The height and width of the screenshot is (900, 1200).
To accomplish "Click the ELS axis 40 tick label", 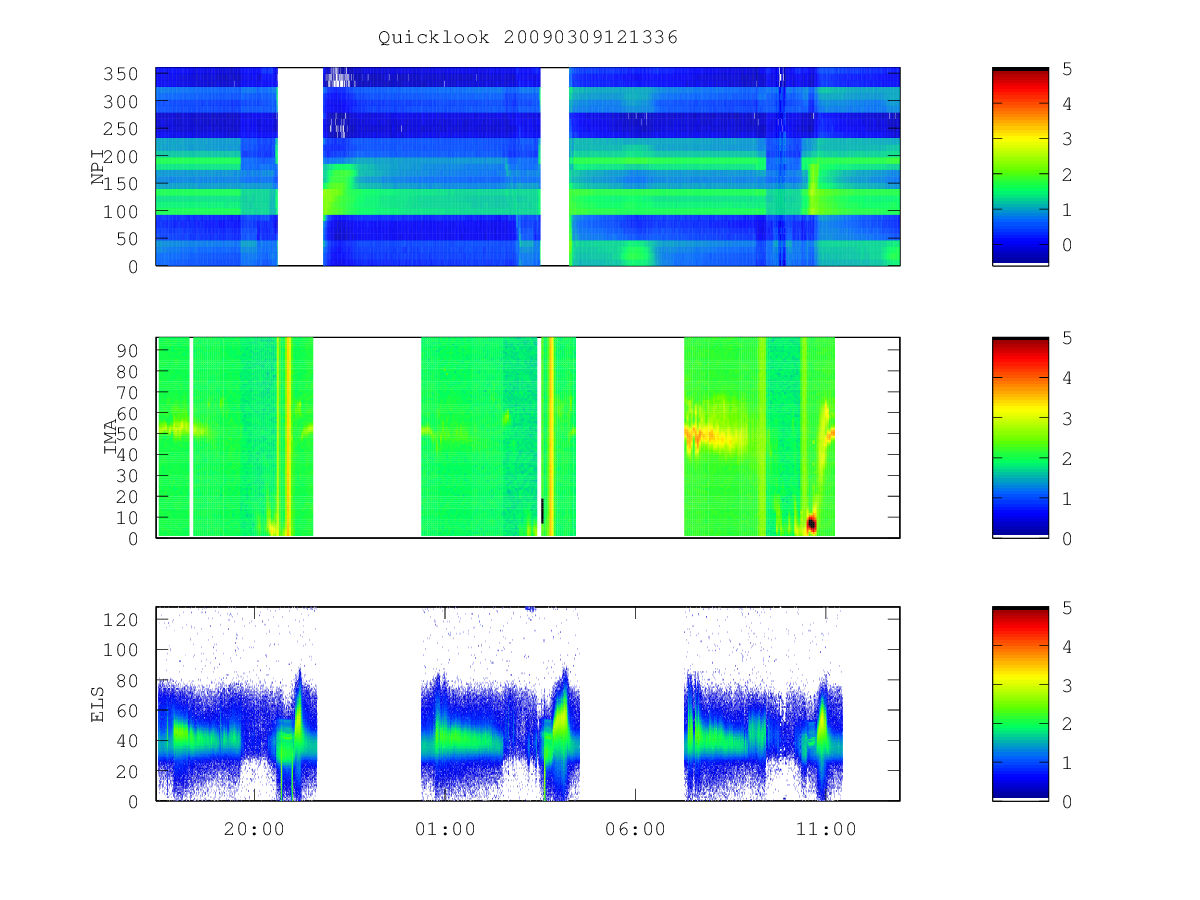I will click(x=129, y=741).
